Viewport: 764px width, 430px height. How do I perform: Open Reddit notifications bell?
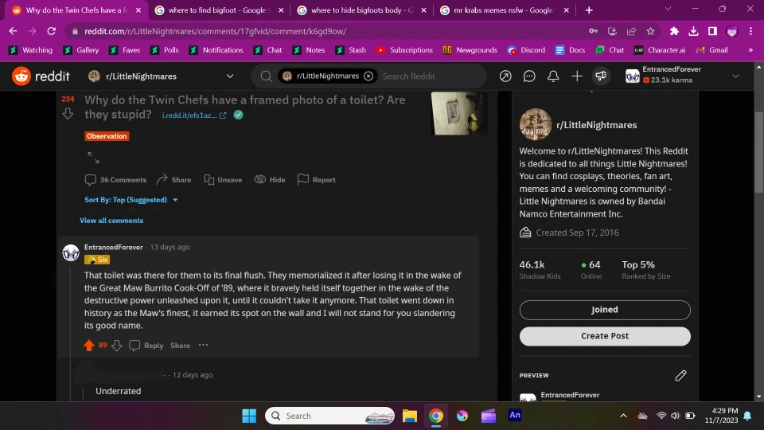[553, 76]
